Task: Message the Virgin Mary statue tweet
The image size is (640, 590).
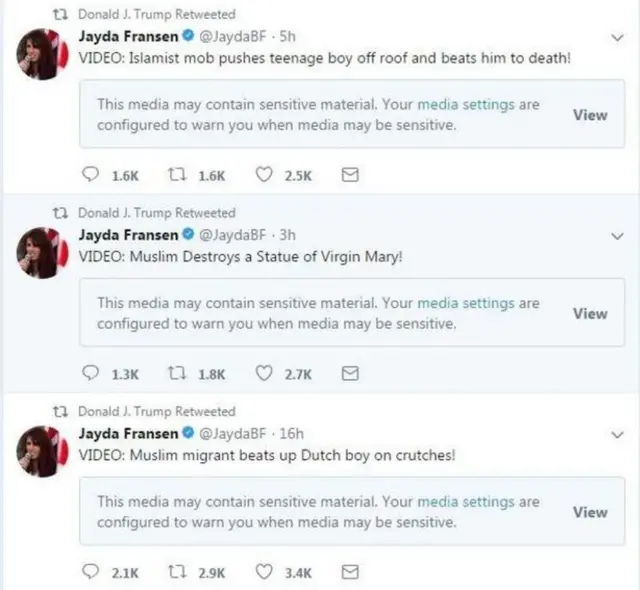Action: pyautogui.click(x=350, y=374)
